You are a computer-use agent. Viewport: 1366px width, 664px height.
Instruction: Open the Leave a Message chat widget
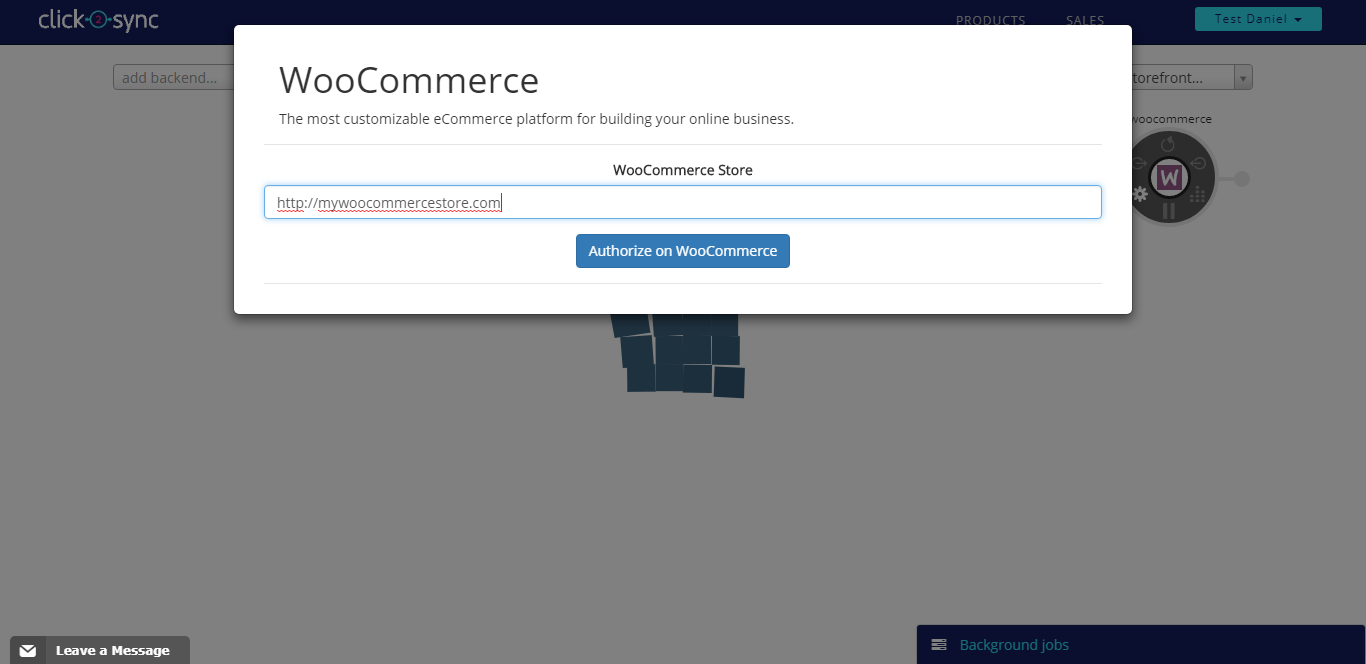[100, 650]
